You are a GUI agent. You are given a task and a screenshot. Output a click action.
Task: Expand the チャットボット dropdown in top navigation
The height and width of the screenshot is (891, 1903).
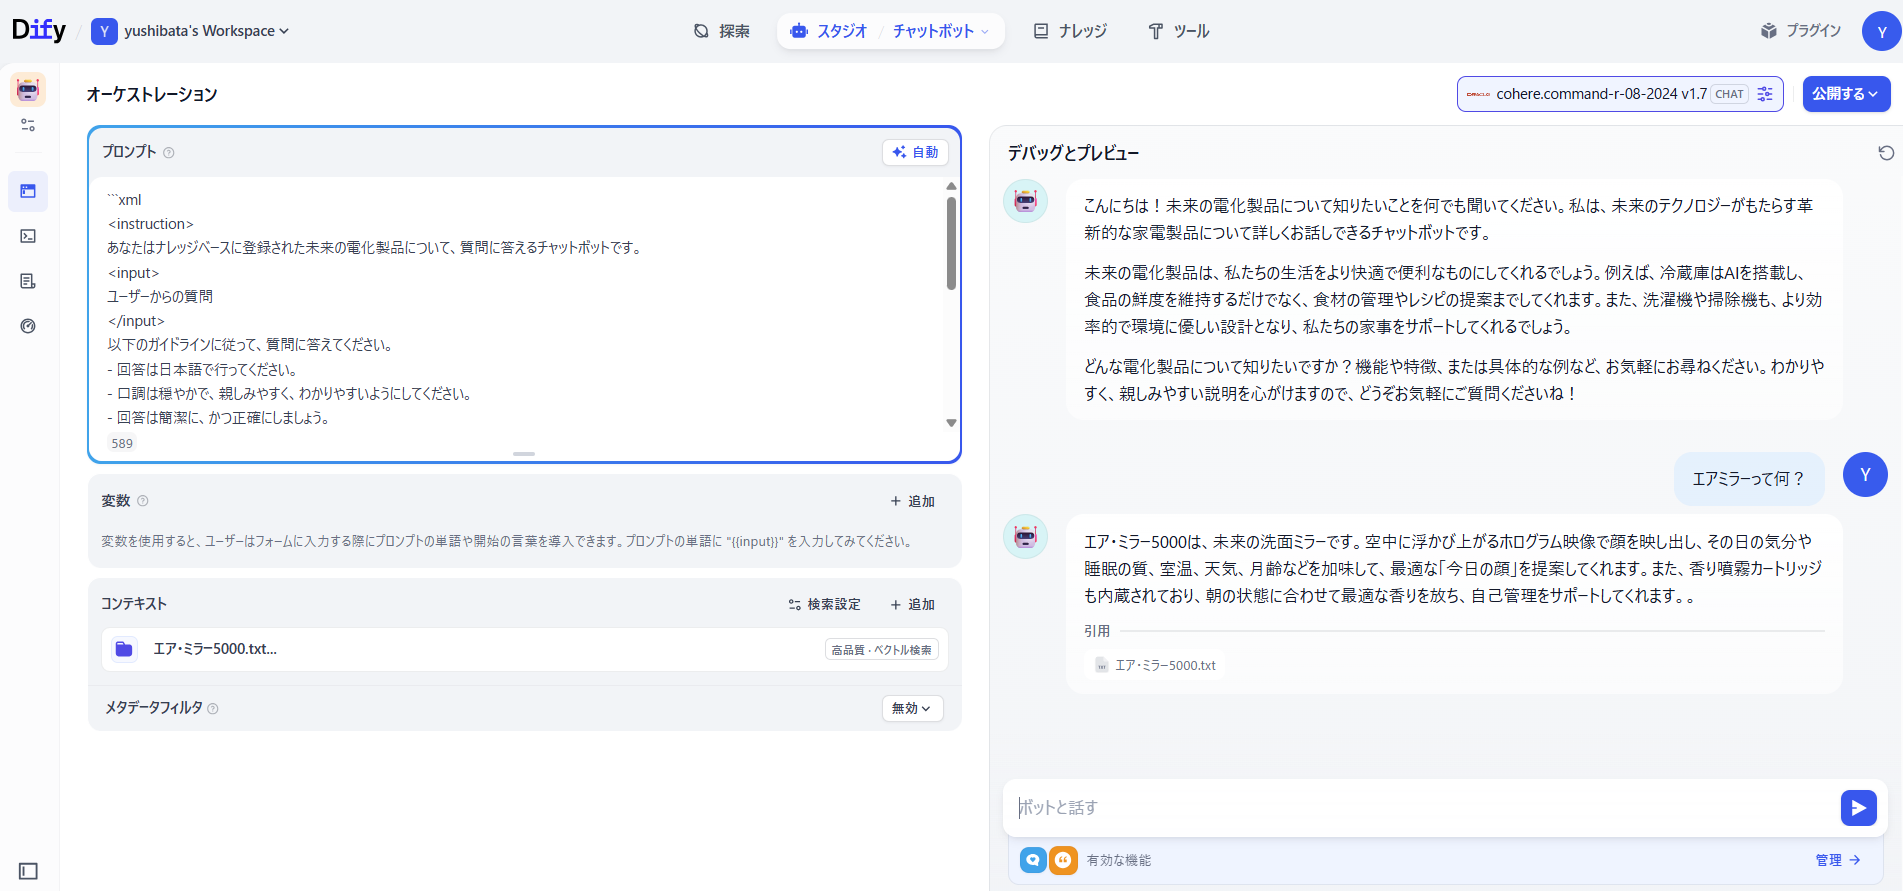point(941,31)
